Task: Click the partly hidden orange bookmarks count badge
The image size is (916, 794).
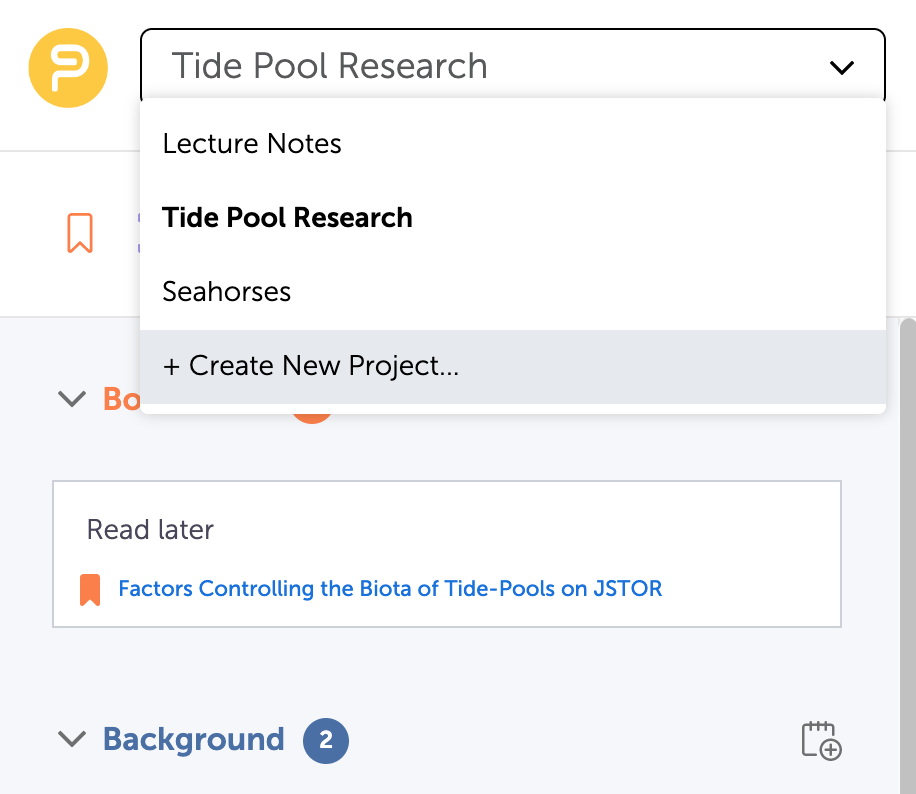Action: point(312,418)
